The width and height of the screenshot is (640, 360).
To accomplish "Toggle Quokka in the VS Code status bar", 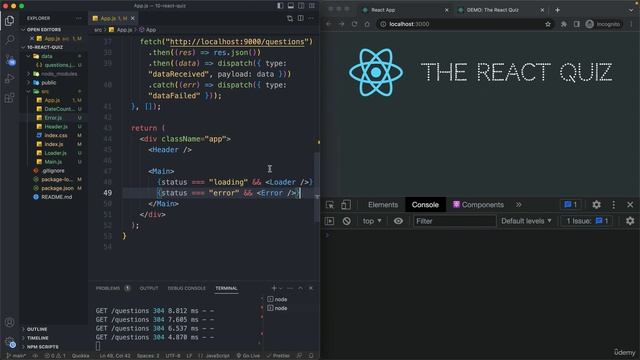I will (80, 356).
